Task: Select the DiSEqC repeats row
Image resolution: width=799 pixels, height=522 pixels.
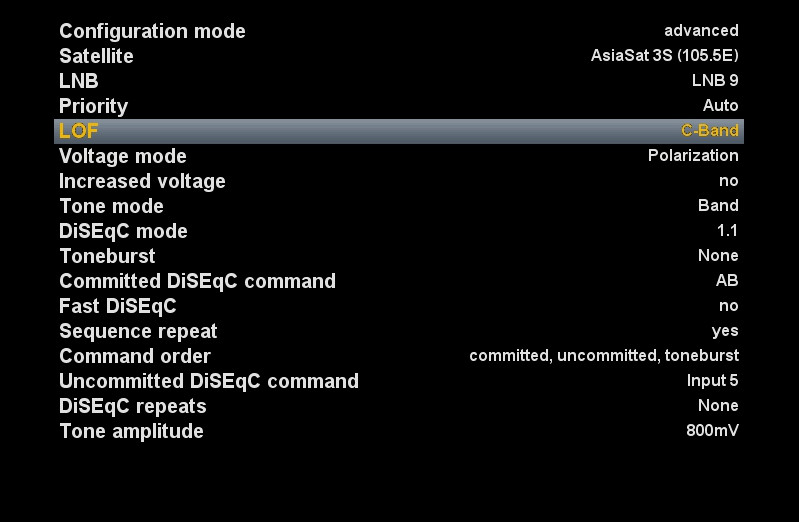Action: click(x=399, y=406)
